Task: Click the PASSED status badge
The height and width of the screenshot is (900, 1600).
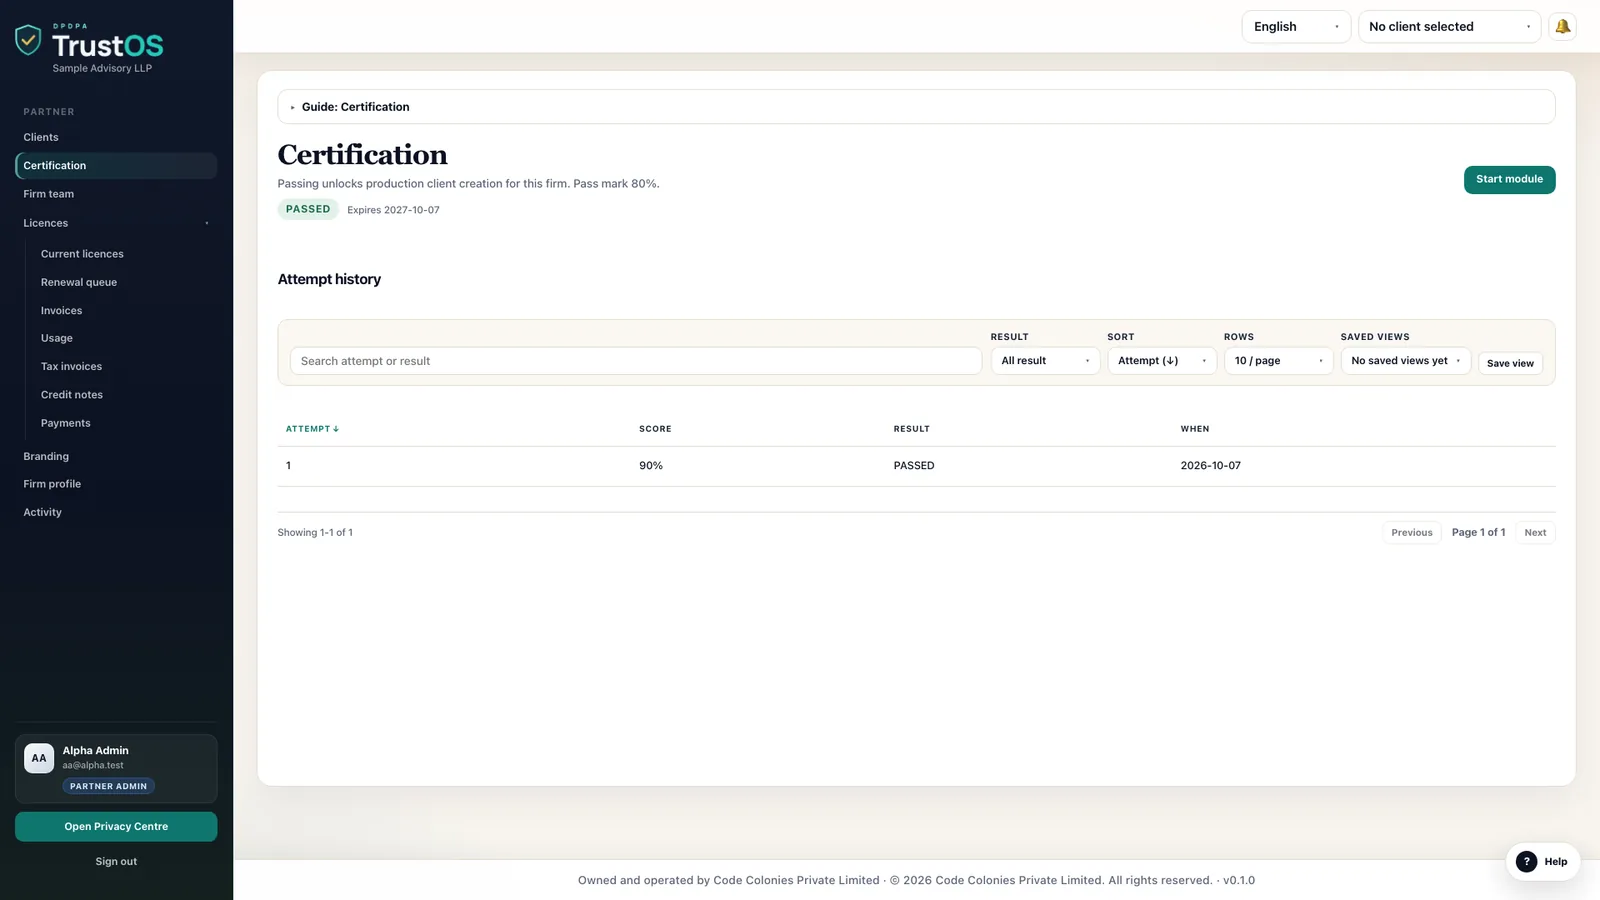Action: pos(308,209)
